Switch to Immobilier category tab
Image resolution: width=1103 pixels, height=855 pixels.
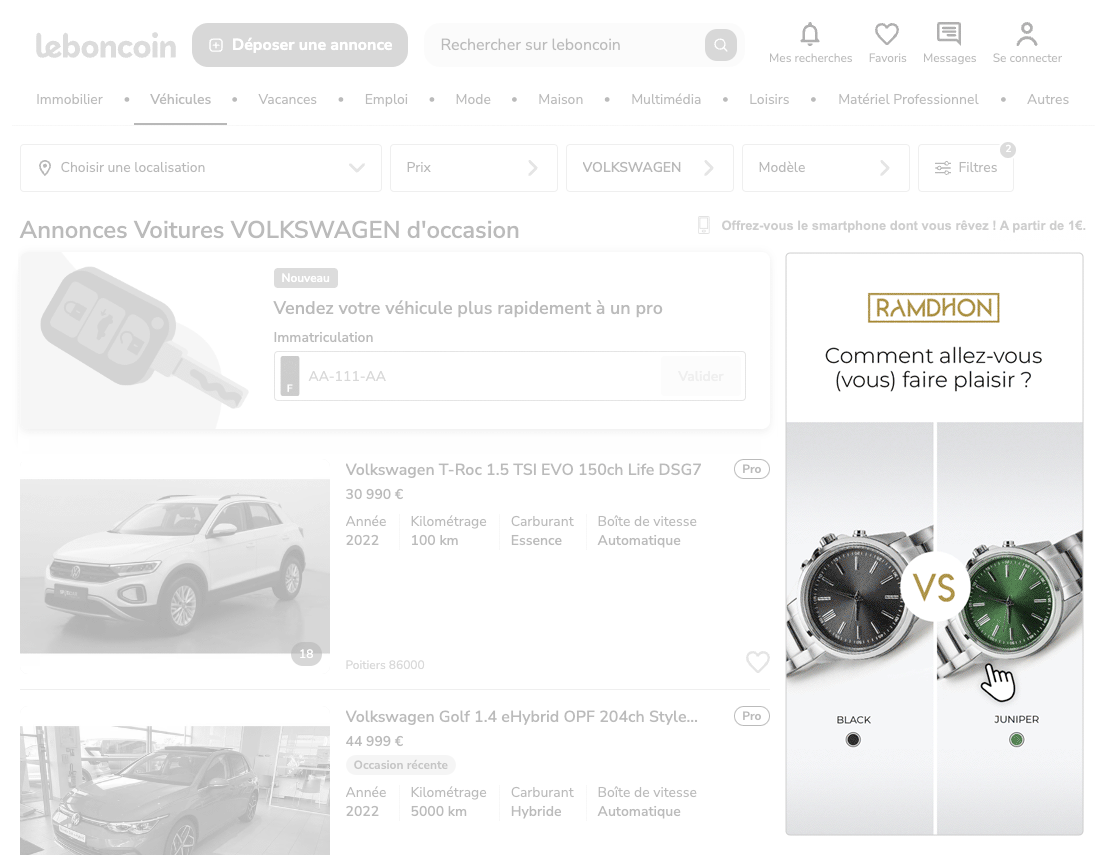tap(70, 100)
